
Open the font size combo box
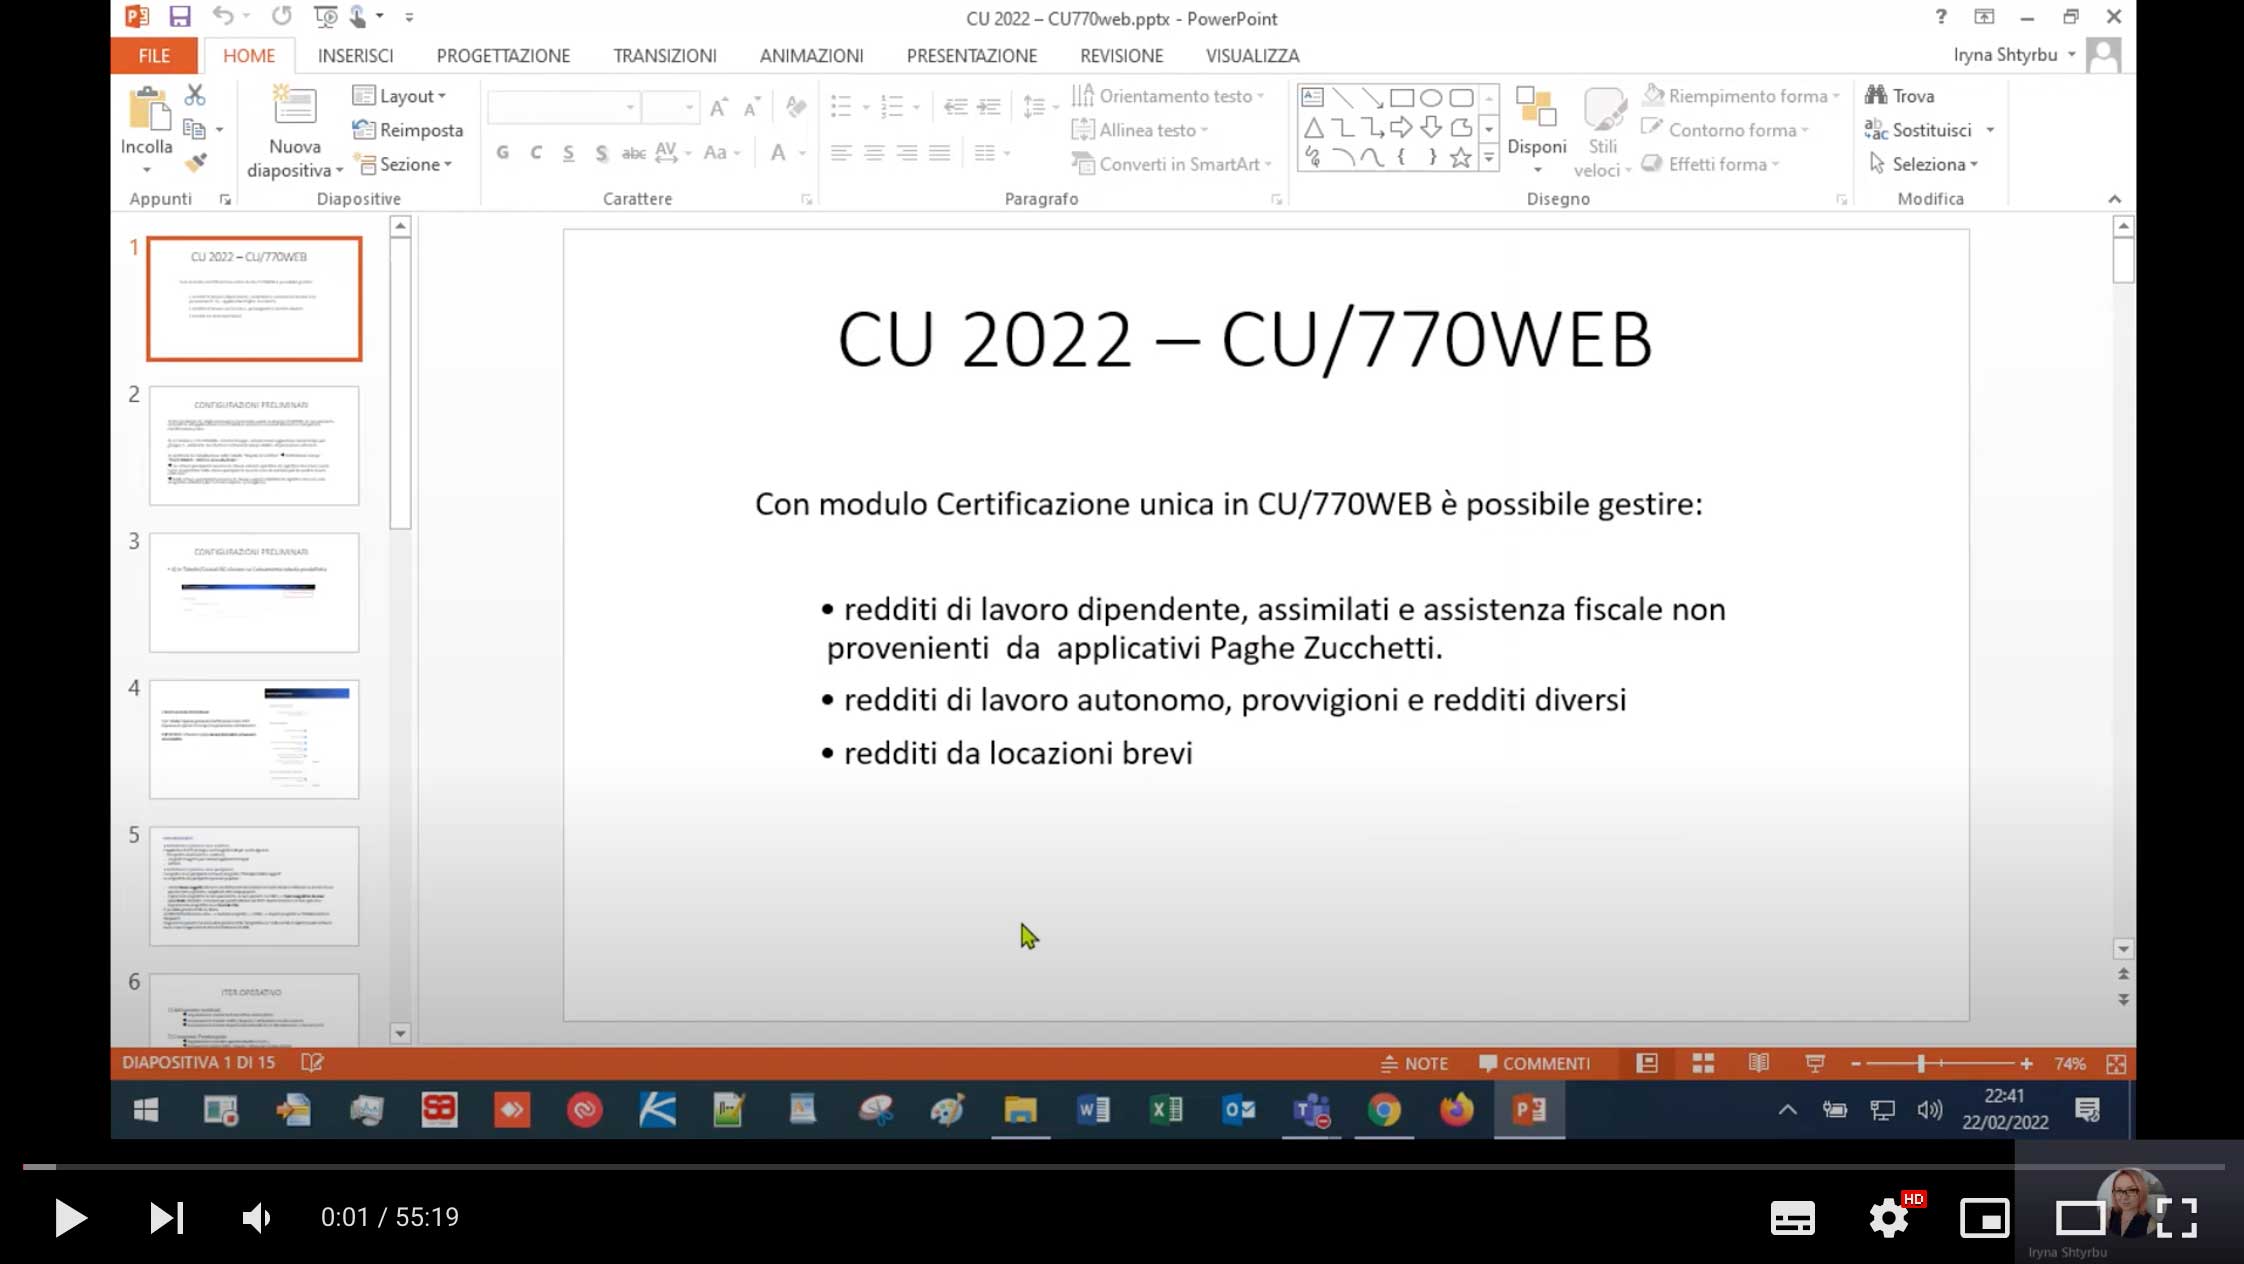[669, 106]
